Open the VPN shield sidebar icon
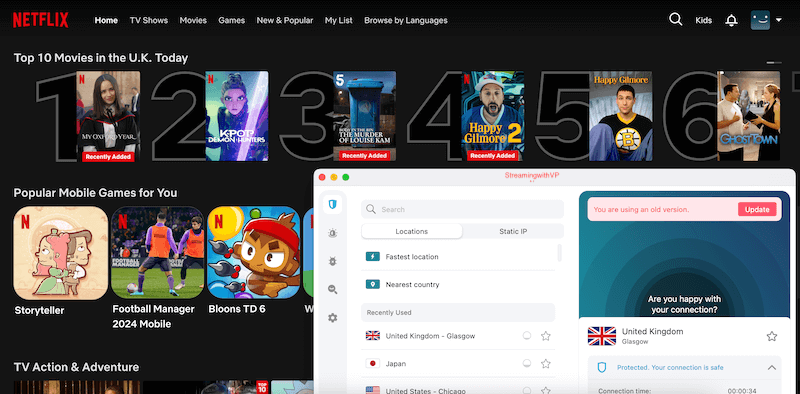The width and height of the screenshot is (800, 394). coord(333,205)
